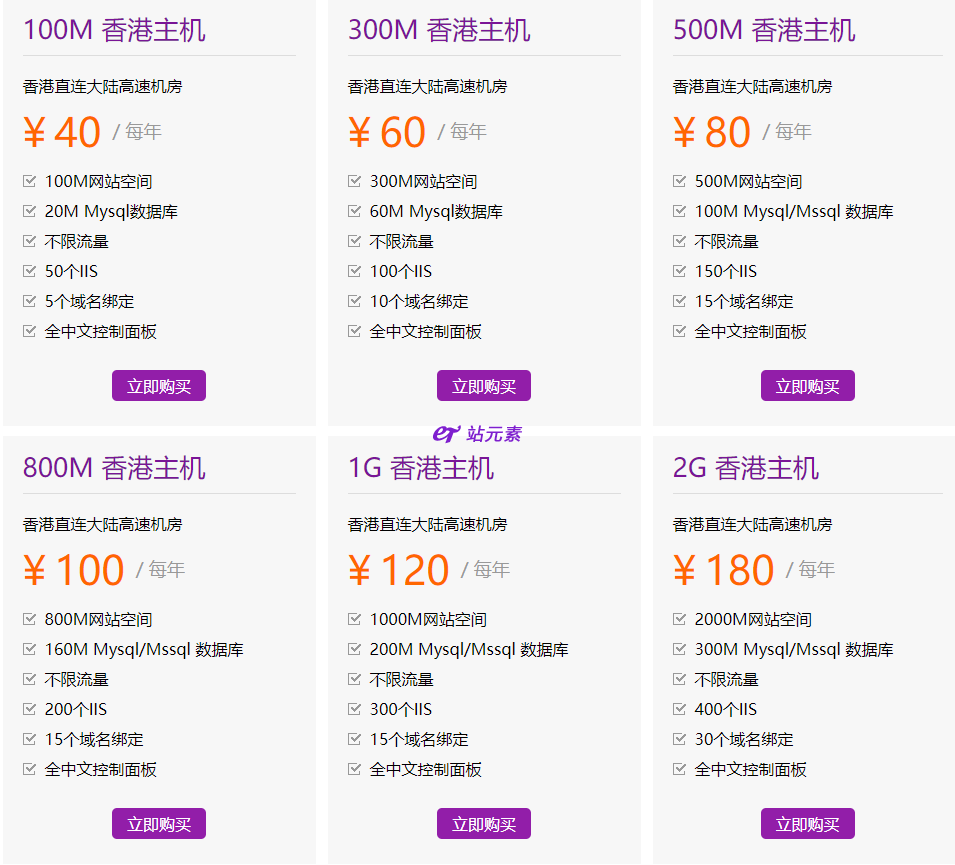The height and width of the screenshot is (865, 955).
Task: Click checkmark icon next to 20M Mysql数据库
Action: [x=29, y=211]
